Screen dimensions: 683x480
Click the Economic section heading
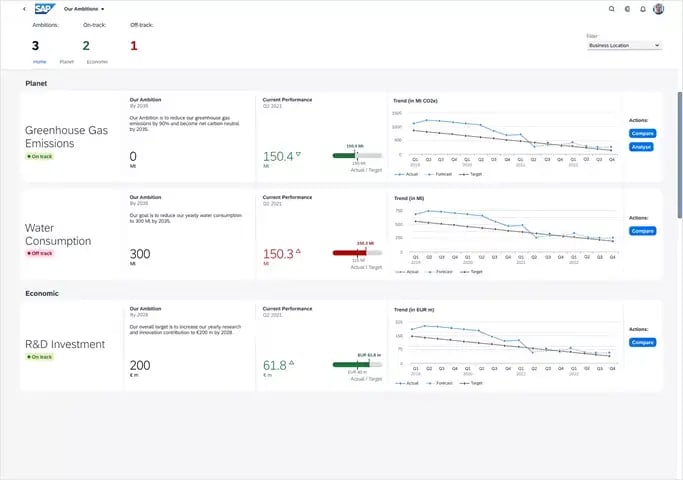pos(42,293)
